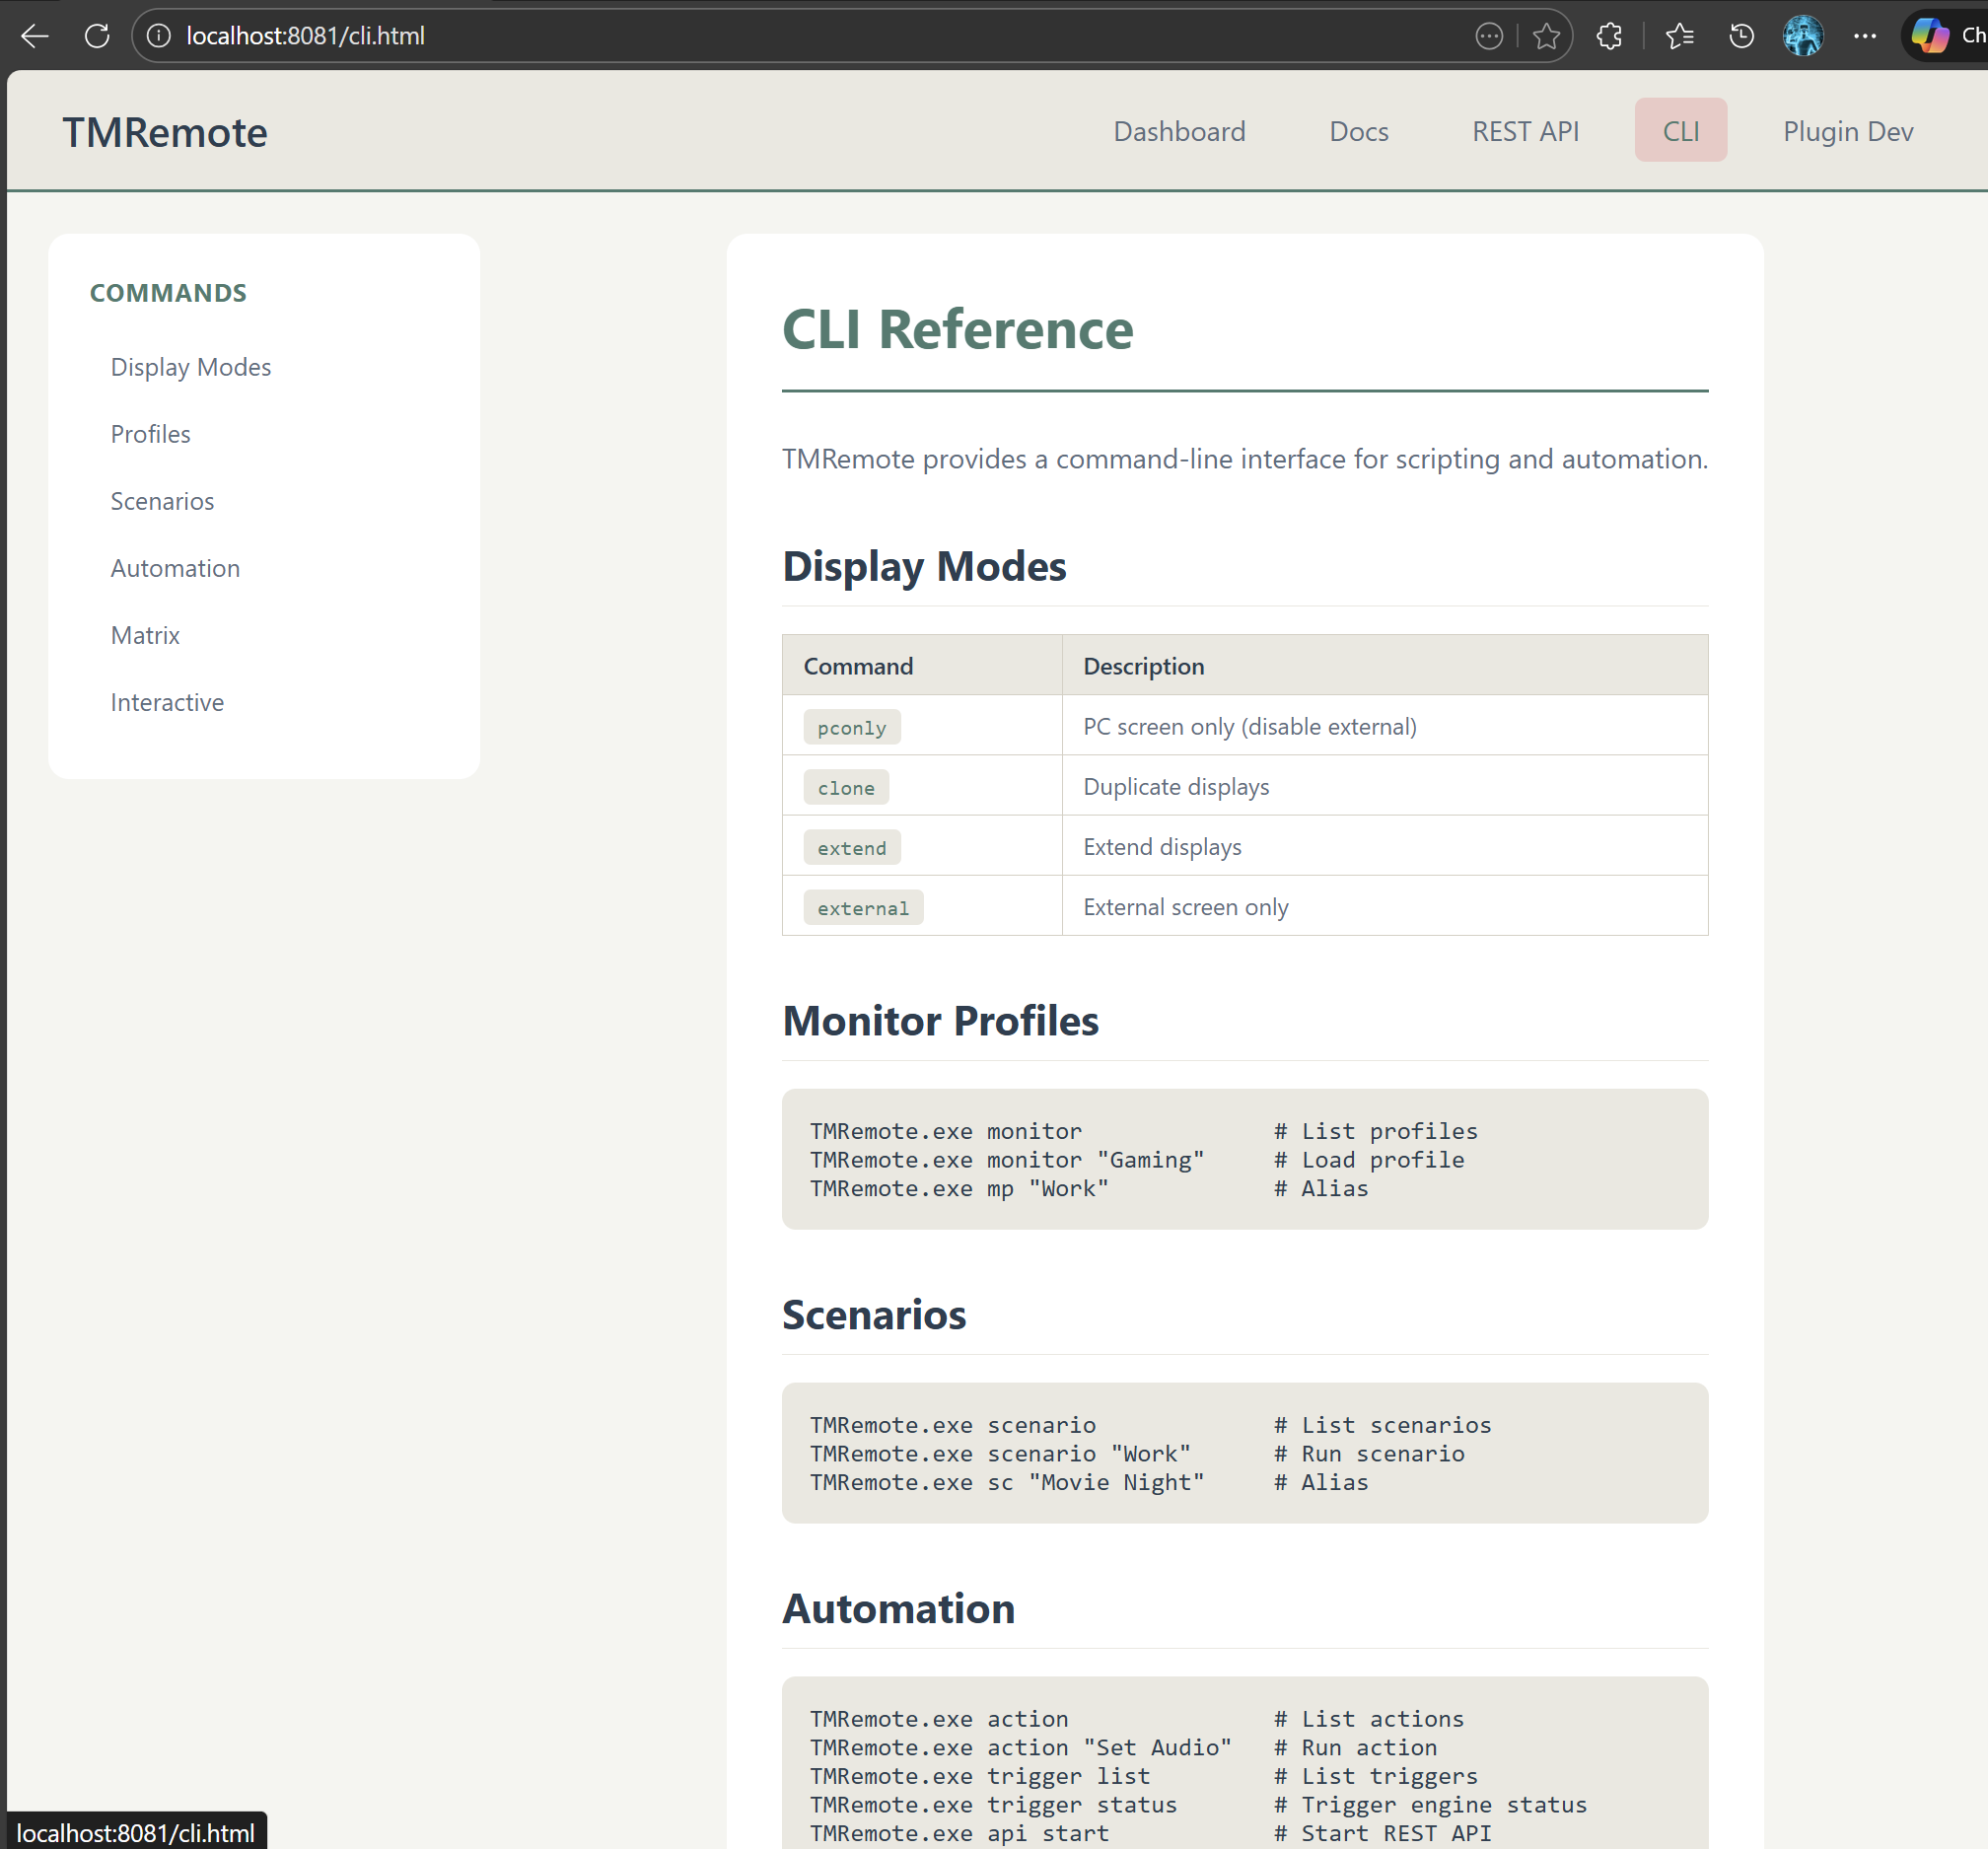The height and width of the screenshot is (1849, 1988).
Task: Open the Docs section
Action: click(1358, 131)
